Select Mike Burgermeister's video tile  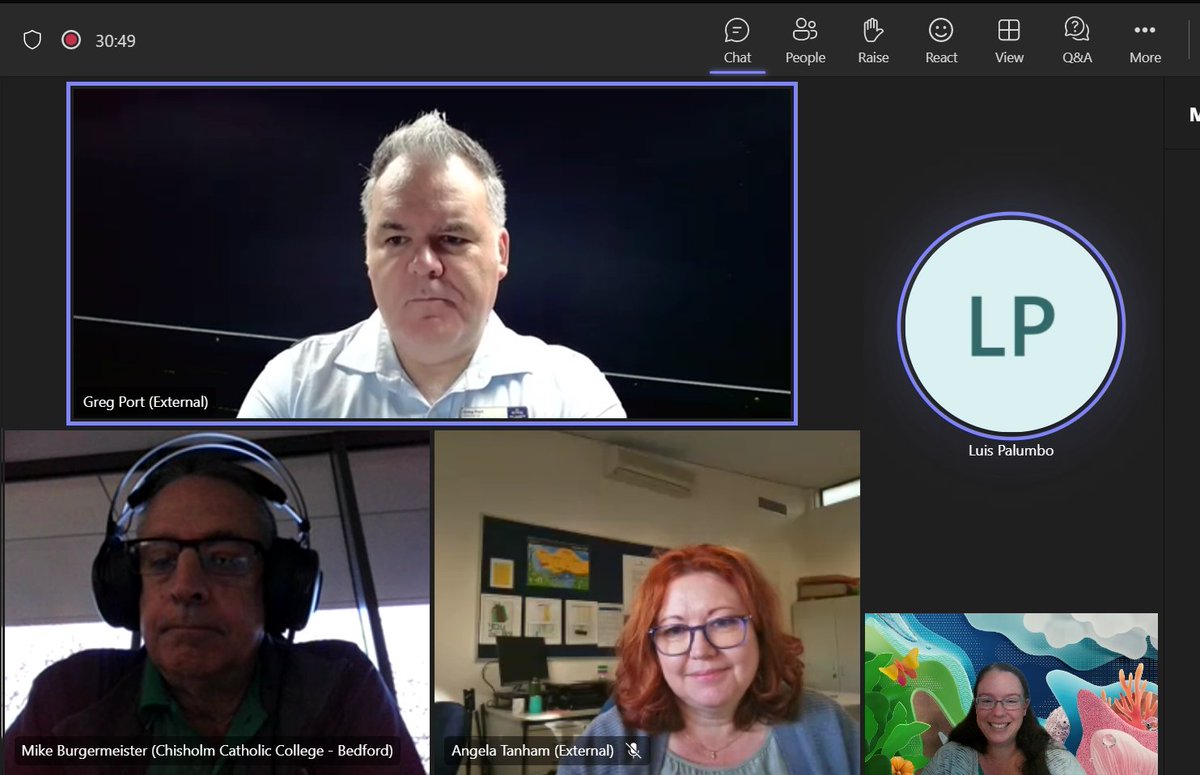coord(215,602)
